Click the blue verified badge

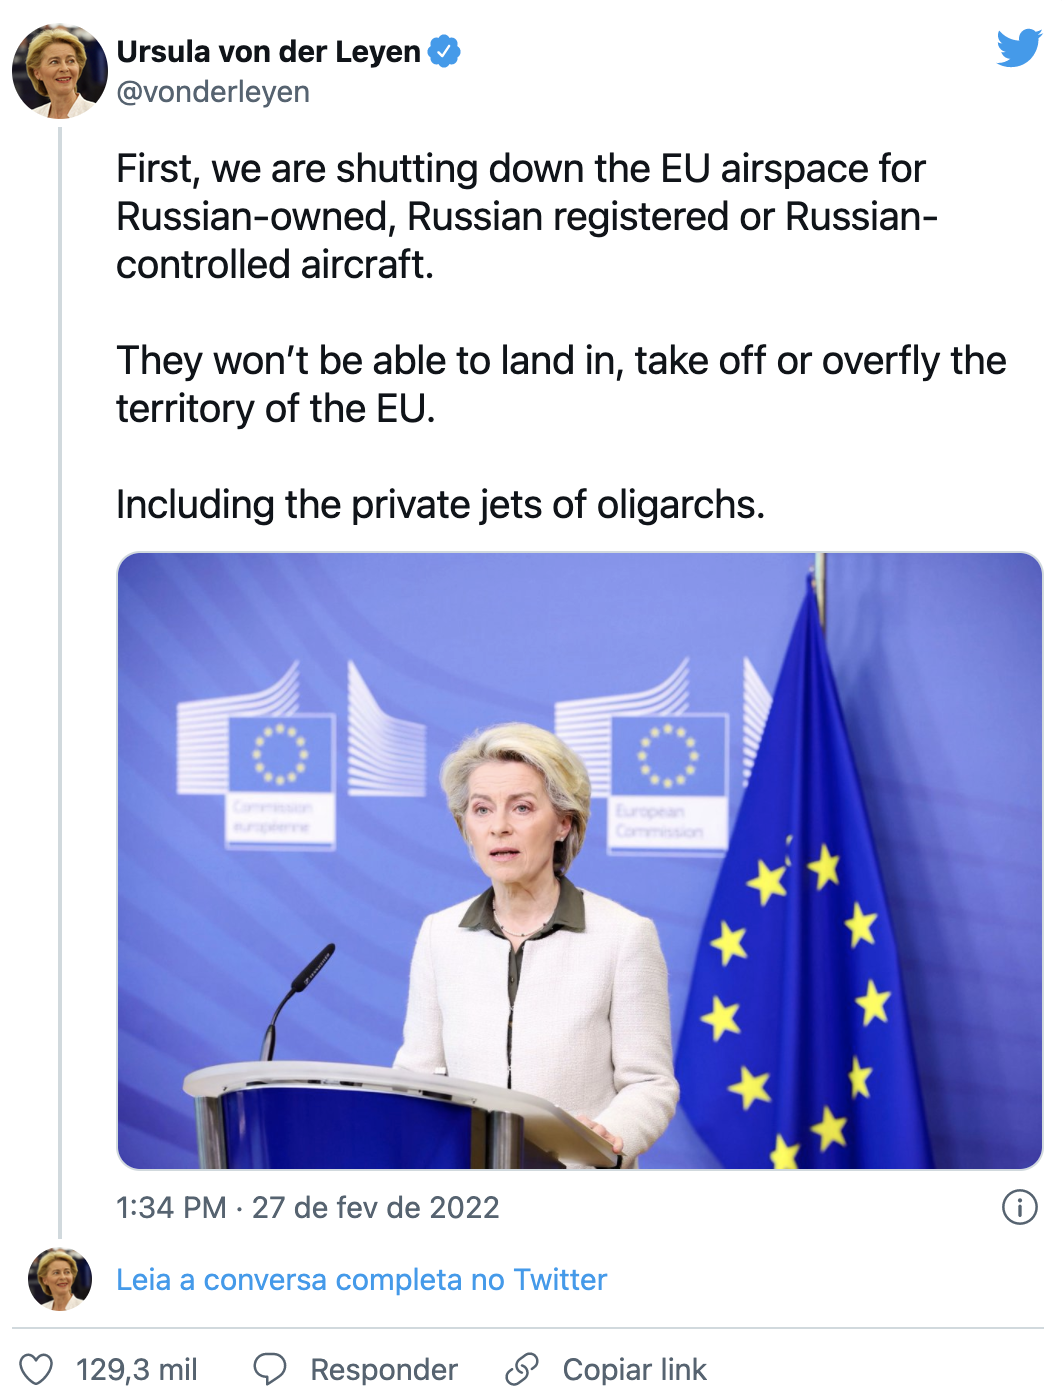point(444,51)
